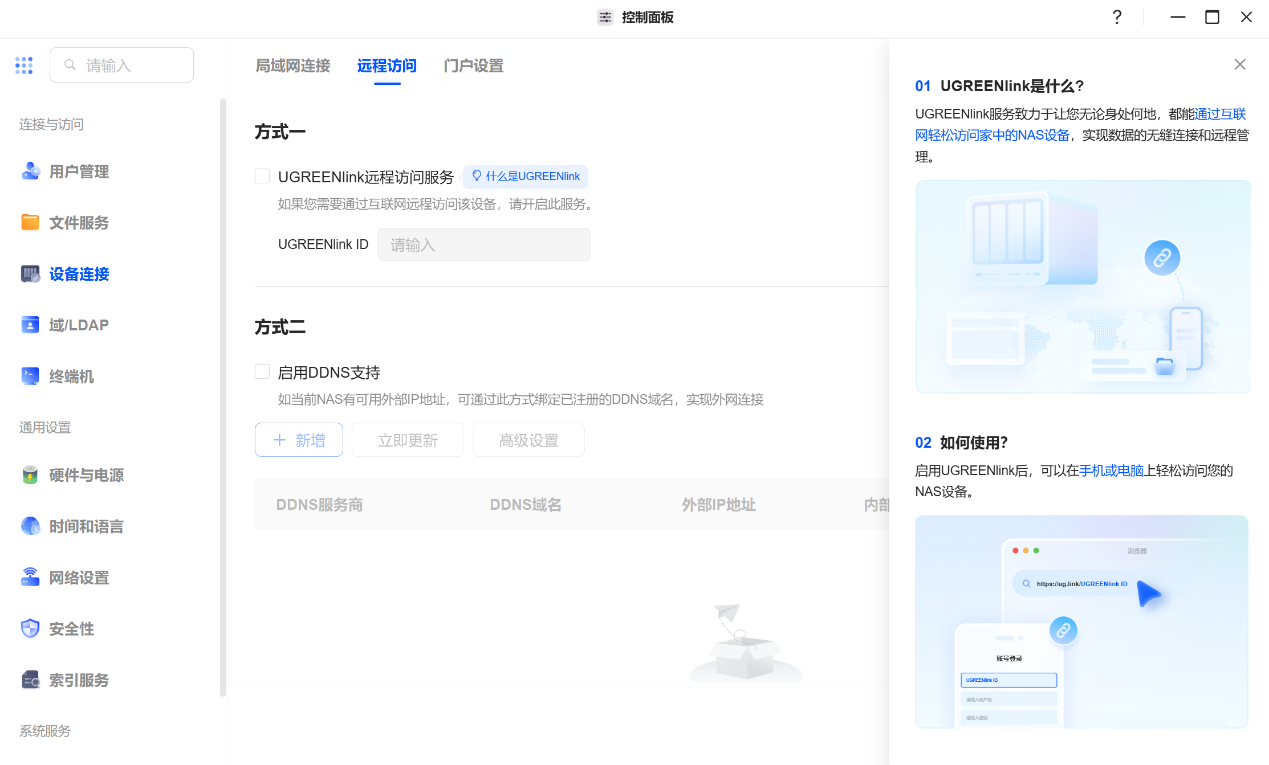
Task: Select the 远程访问 tab
Action: coord(387,66)
